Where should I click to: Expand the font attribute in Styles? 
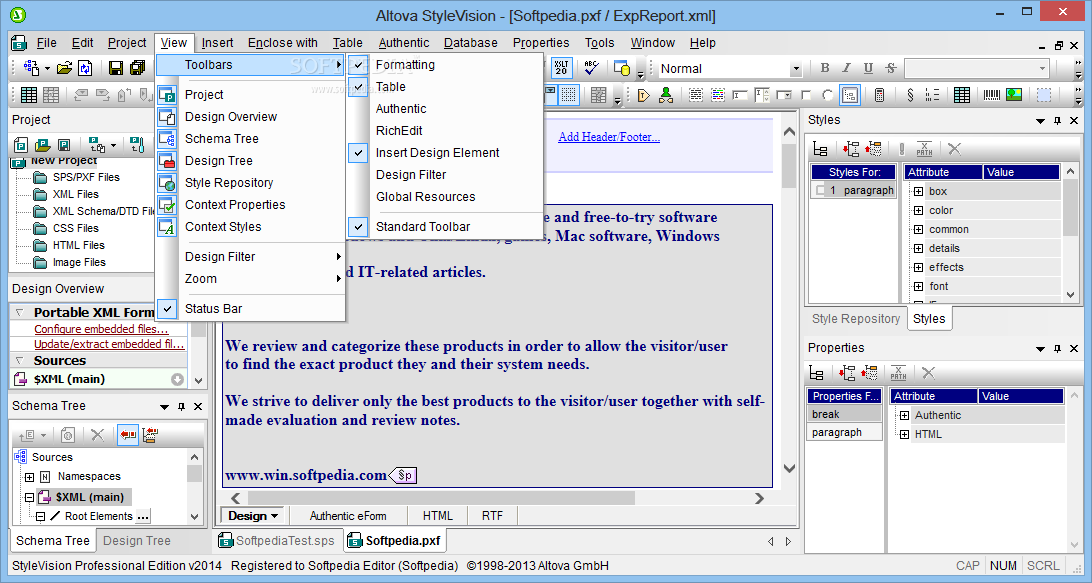[918, 286]
